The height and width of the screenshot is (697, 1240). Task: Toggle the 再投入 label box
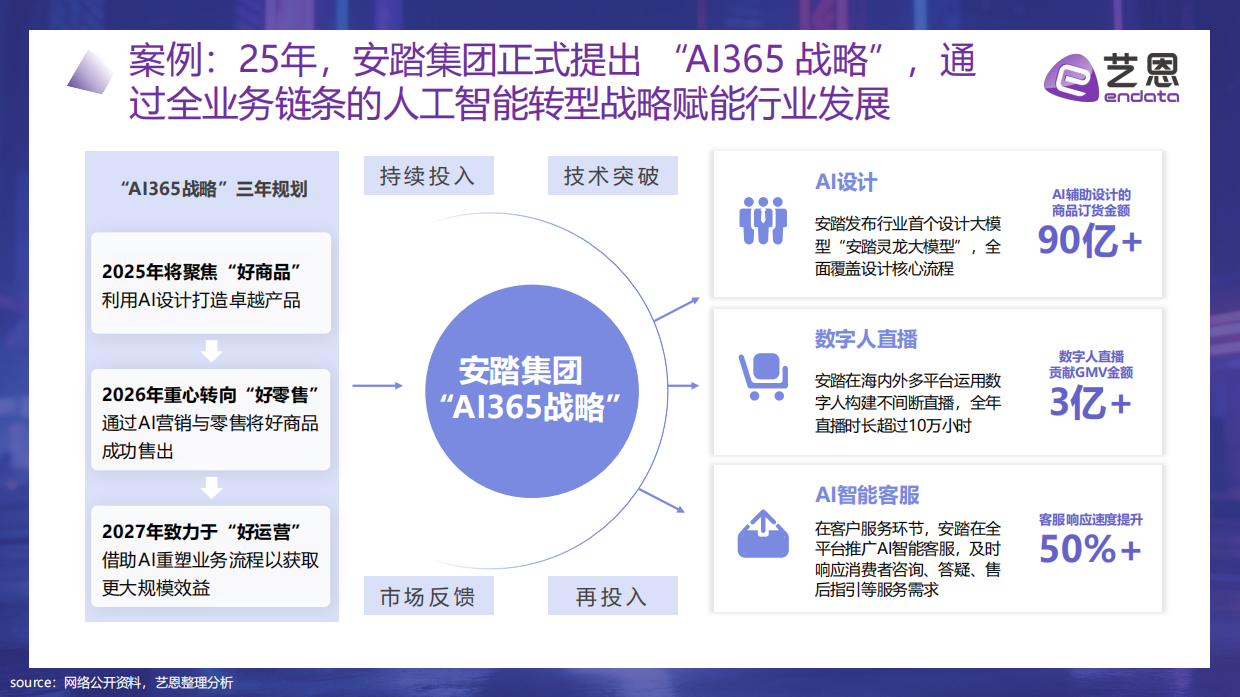tap(612, 595)
